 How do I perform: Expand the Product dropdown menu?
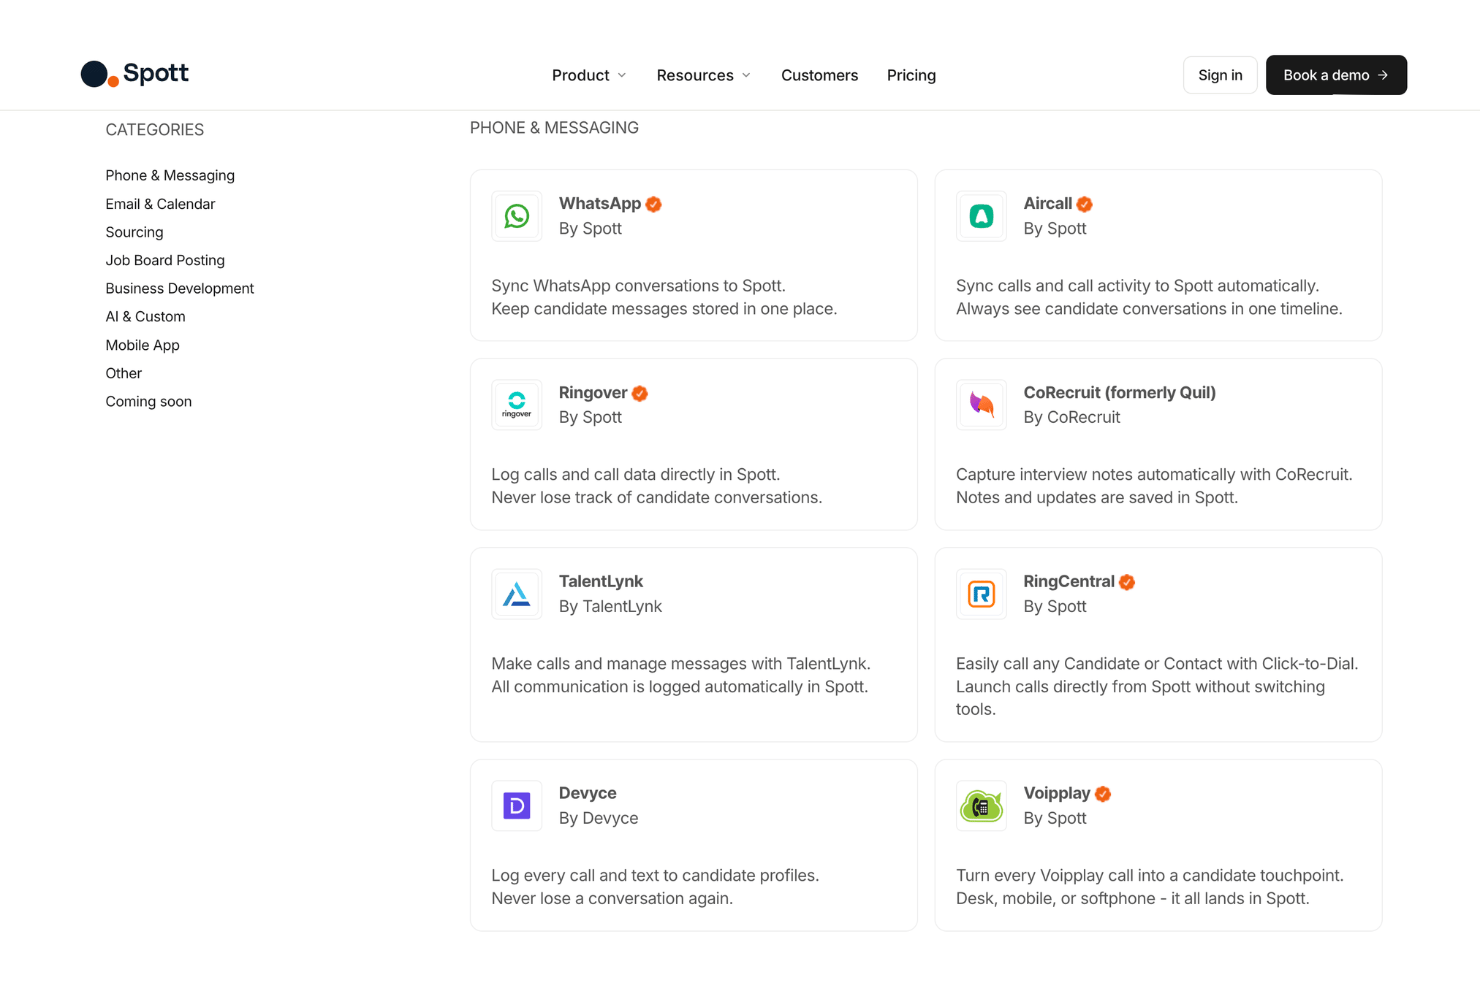point(589,75)
